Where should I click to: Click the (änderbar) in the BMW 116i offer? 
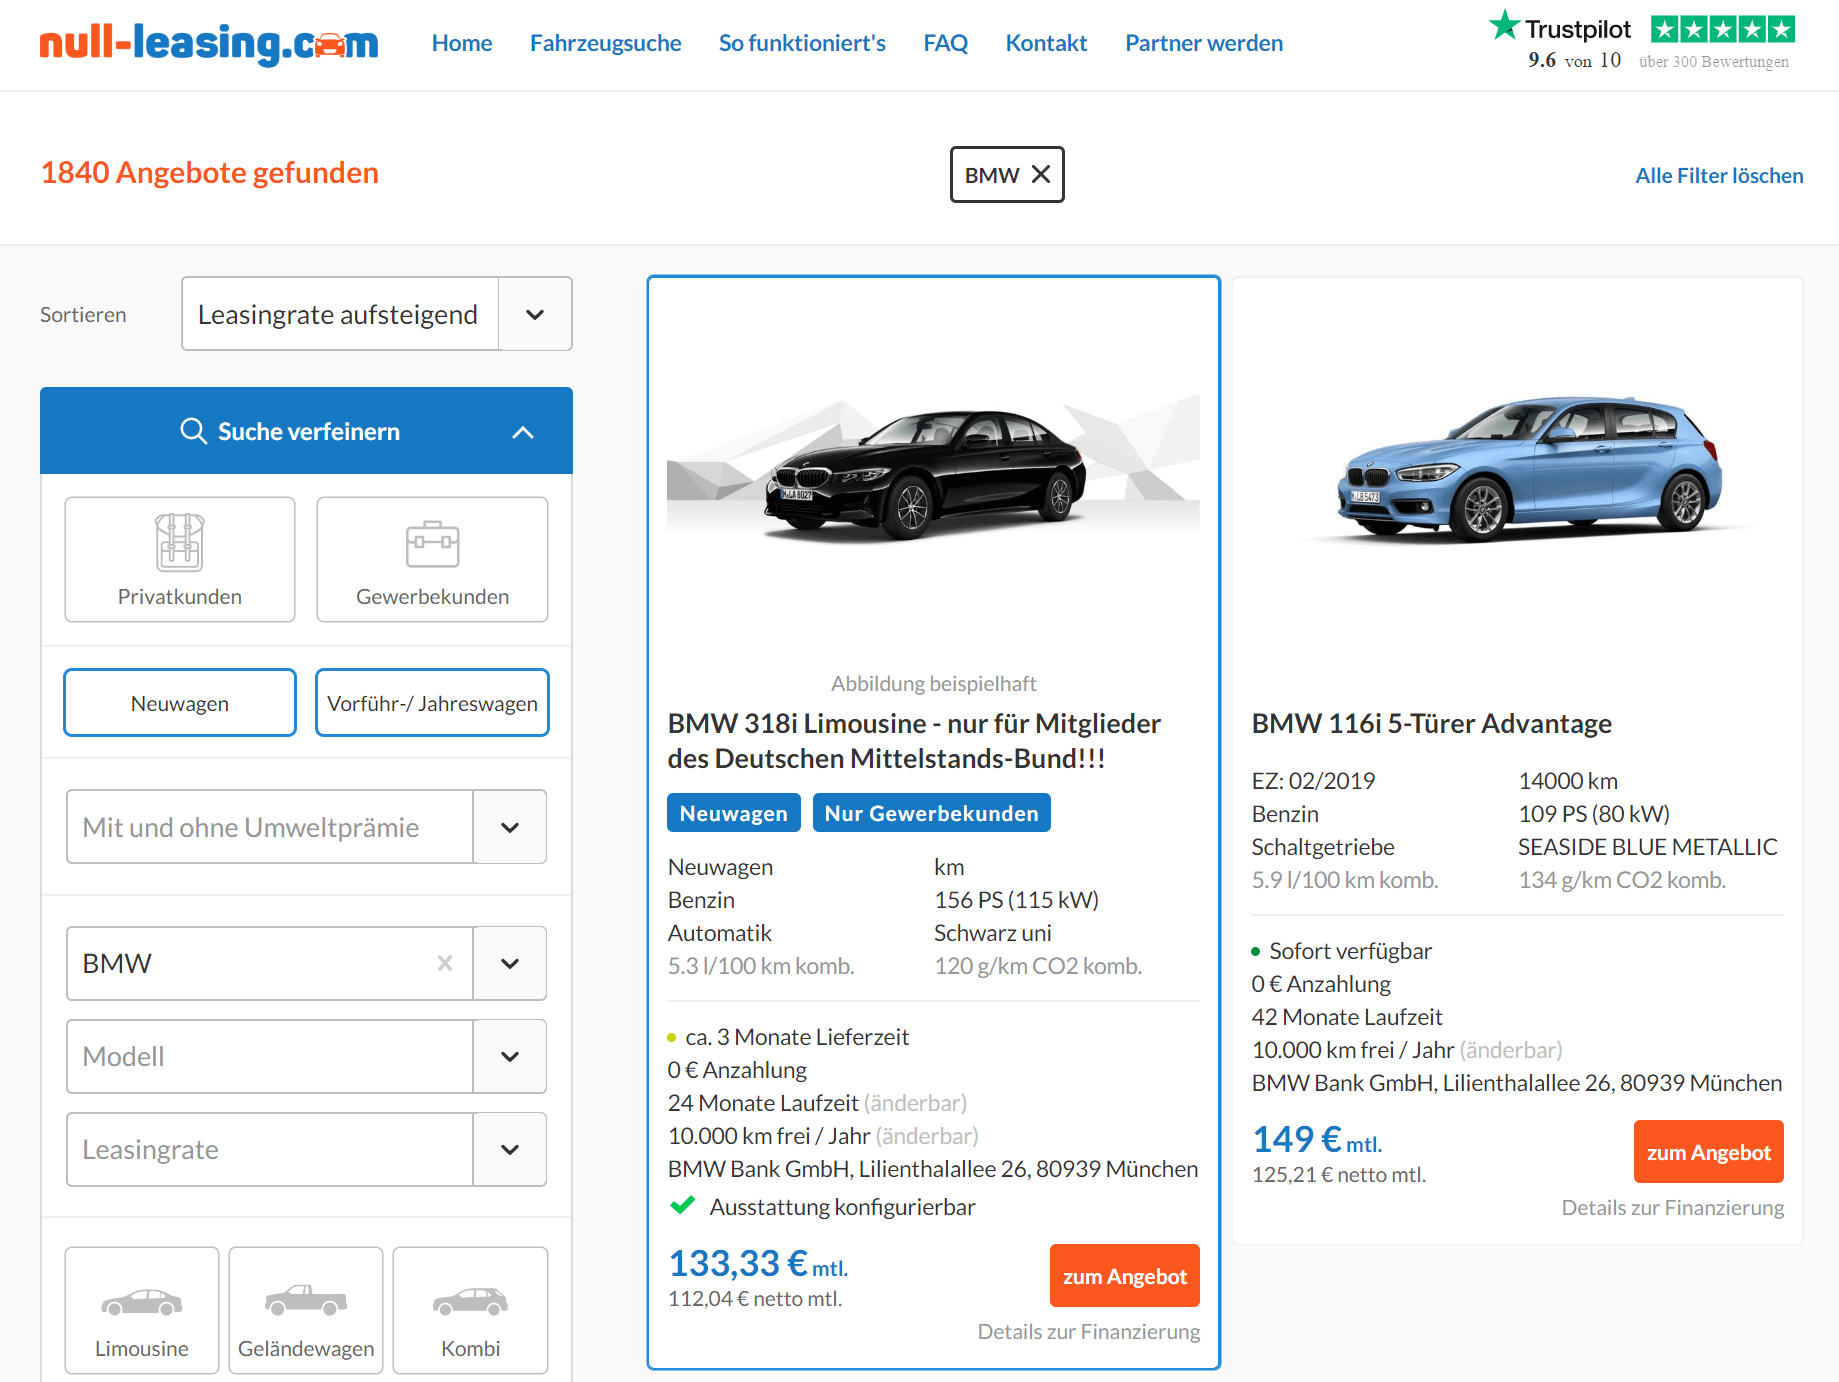[x=1511, y=1050]
